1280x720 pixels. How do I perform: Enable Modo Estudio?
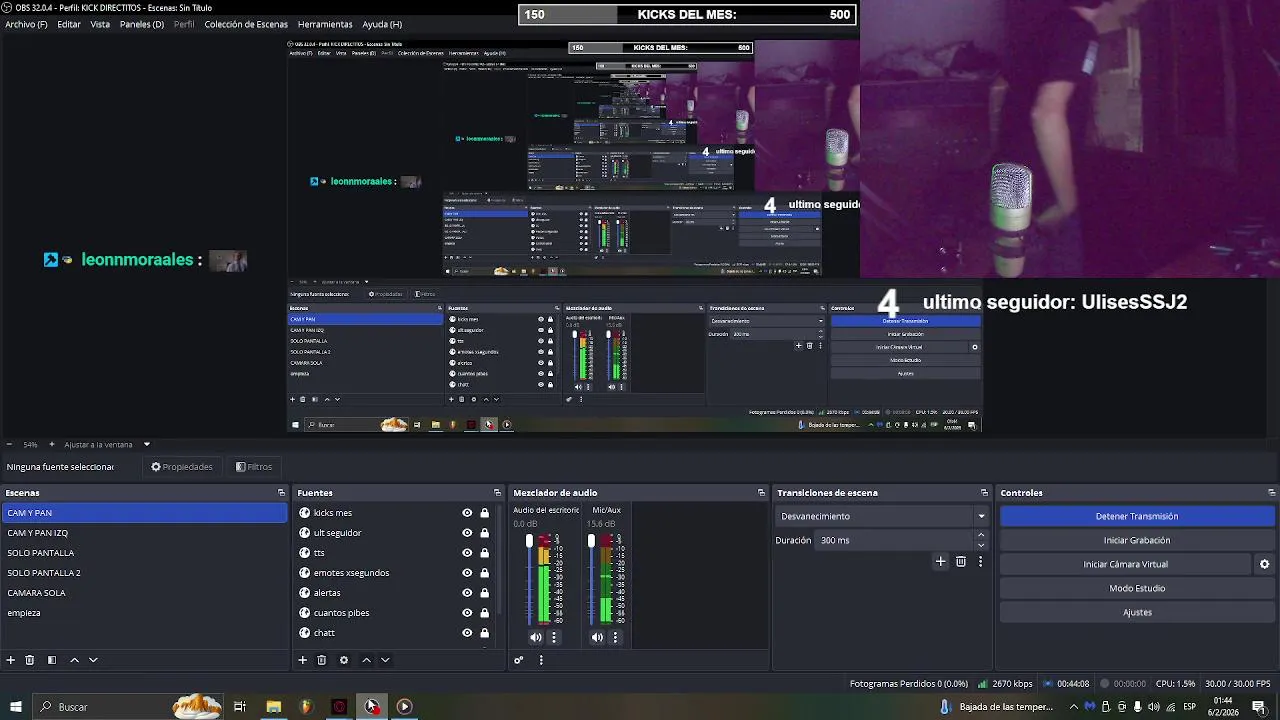[1137, 588]
